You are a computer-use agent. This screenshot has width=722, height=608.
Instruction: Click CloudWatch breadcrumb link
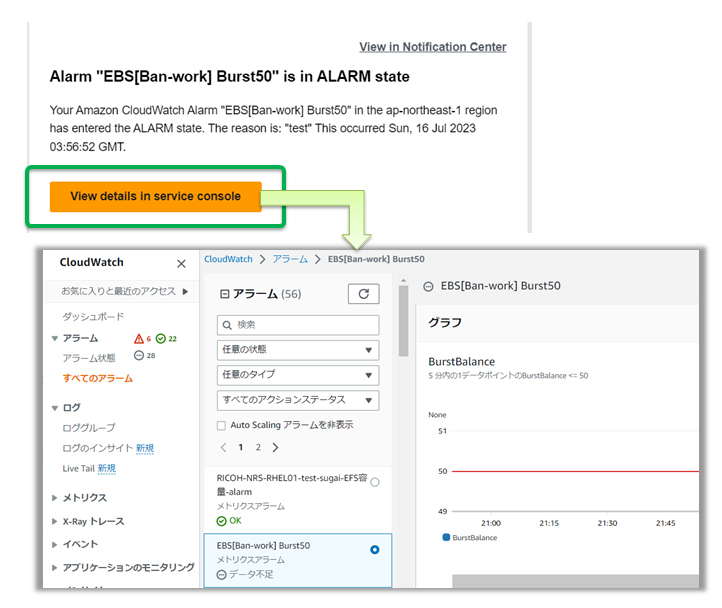click(x=228, y=259)
